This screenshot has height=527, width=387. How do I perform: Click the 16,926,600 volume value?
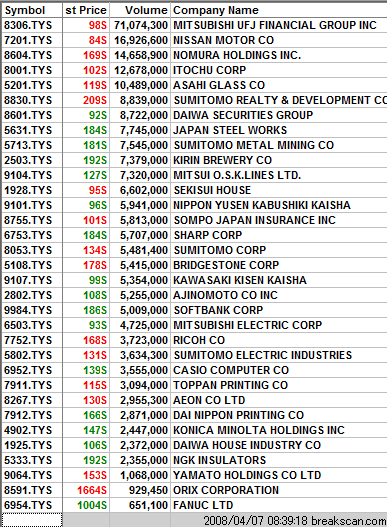pyautogui.click(x=141, y=40)
